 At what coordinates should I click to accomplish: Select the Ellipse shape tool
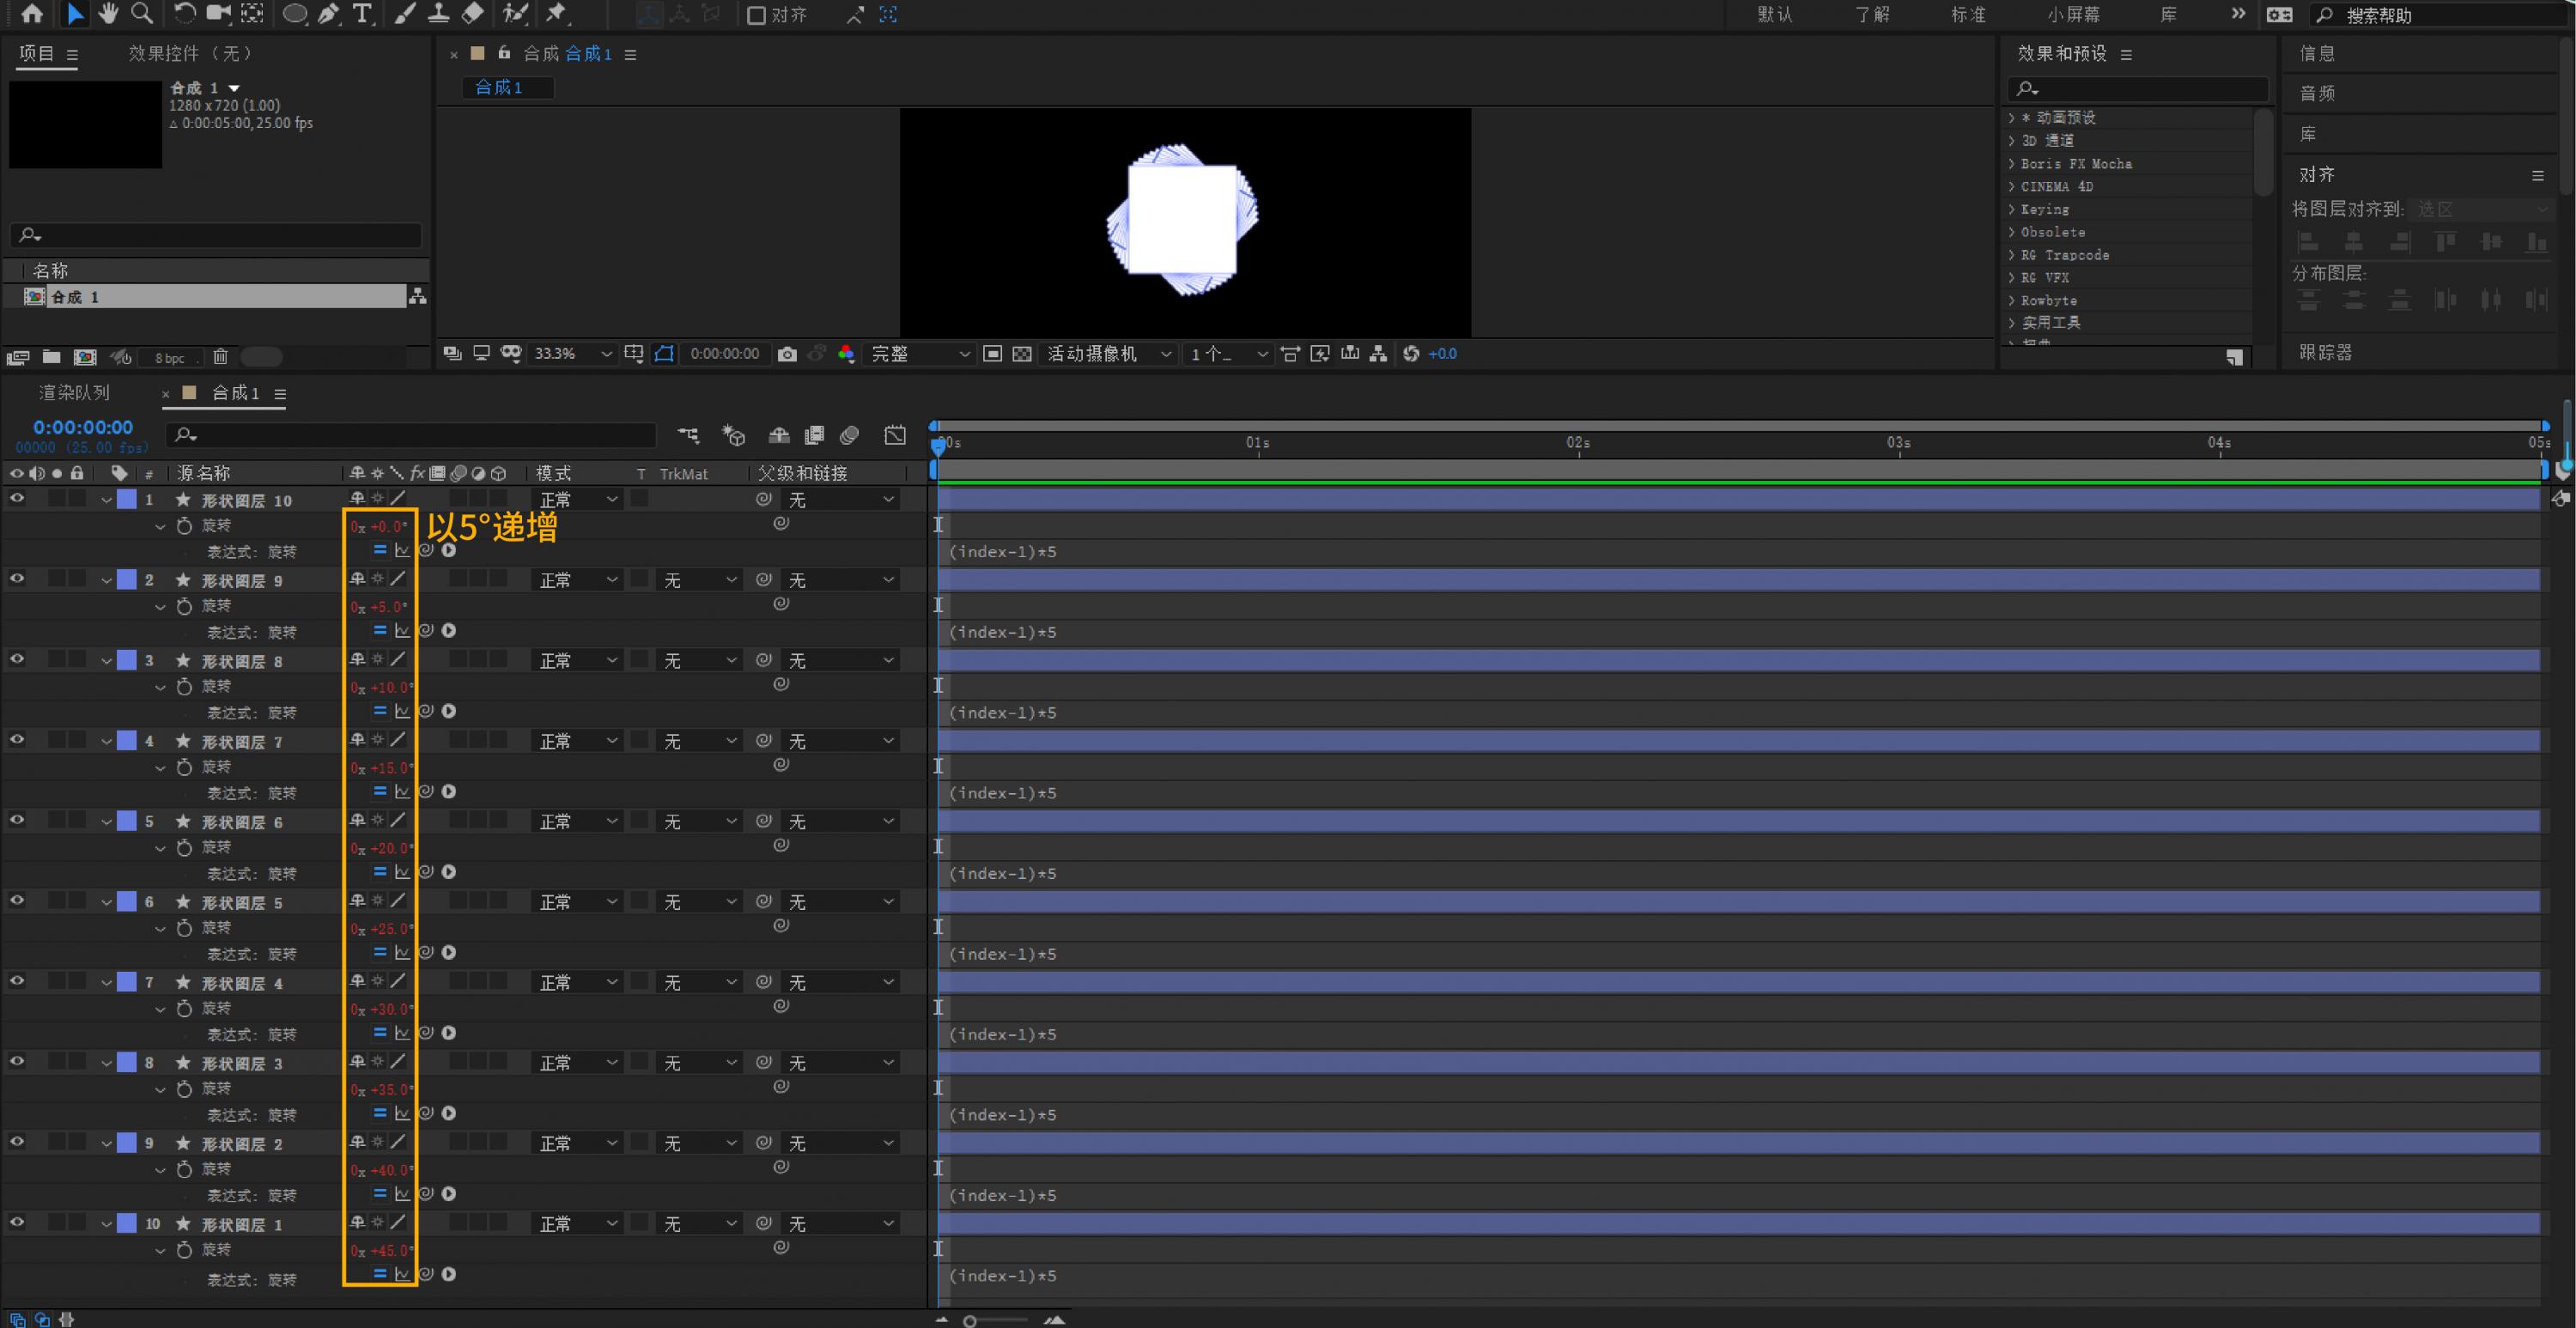point(294,14)
